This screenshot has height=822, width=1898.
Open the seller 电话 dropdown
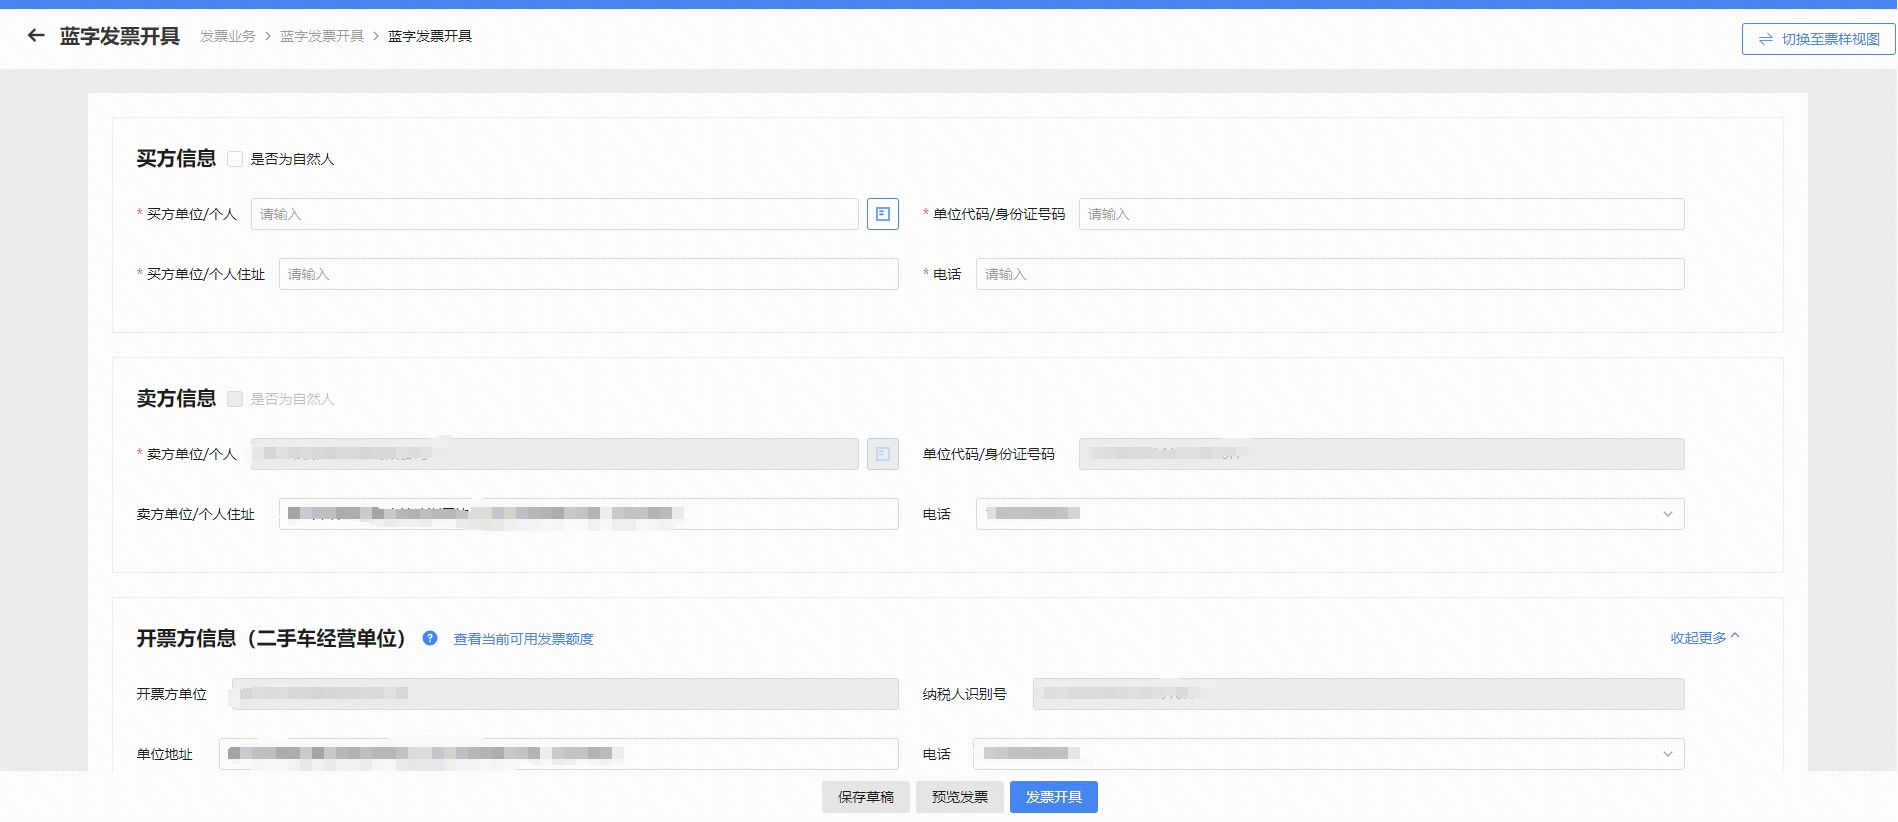tap(1667, 514)
